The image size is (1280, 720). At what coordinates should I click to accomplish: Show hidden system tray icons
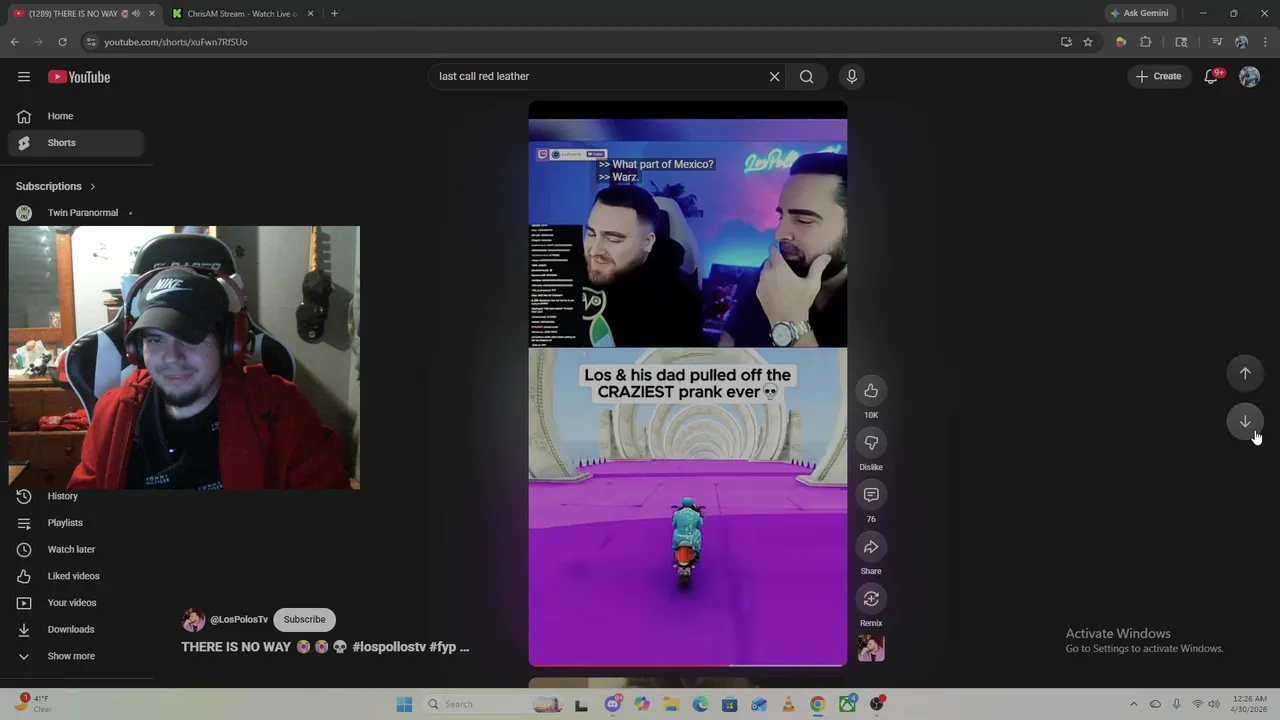pos(1133,704)
